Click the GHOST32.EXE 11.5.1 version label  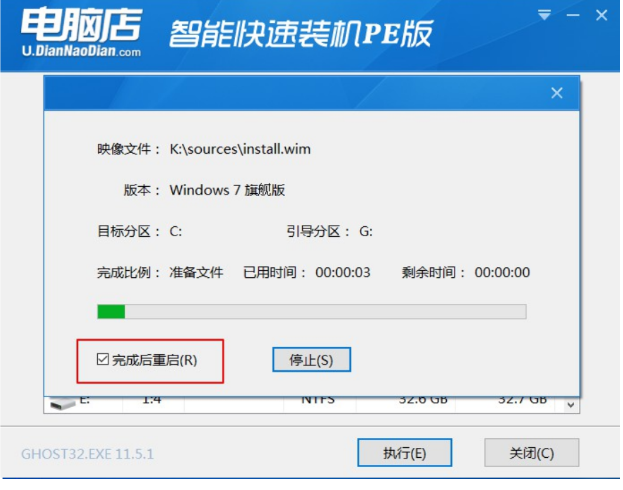pos(87,454)
